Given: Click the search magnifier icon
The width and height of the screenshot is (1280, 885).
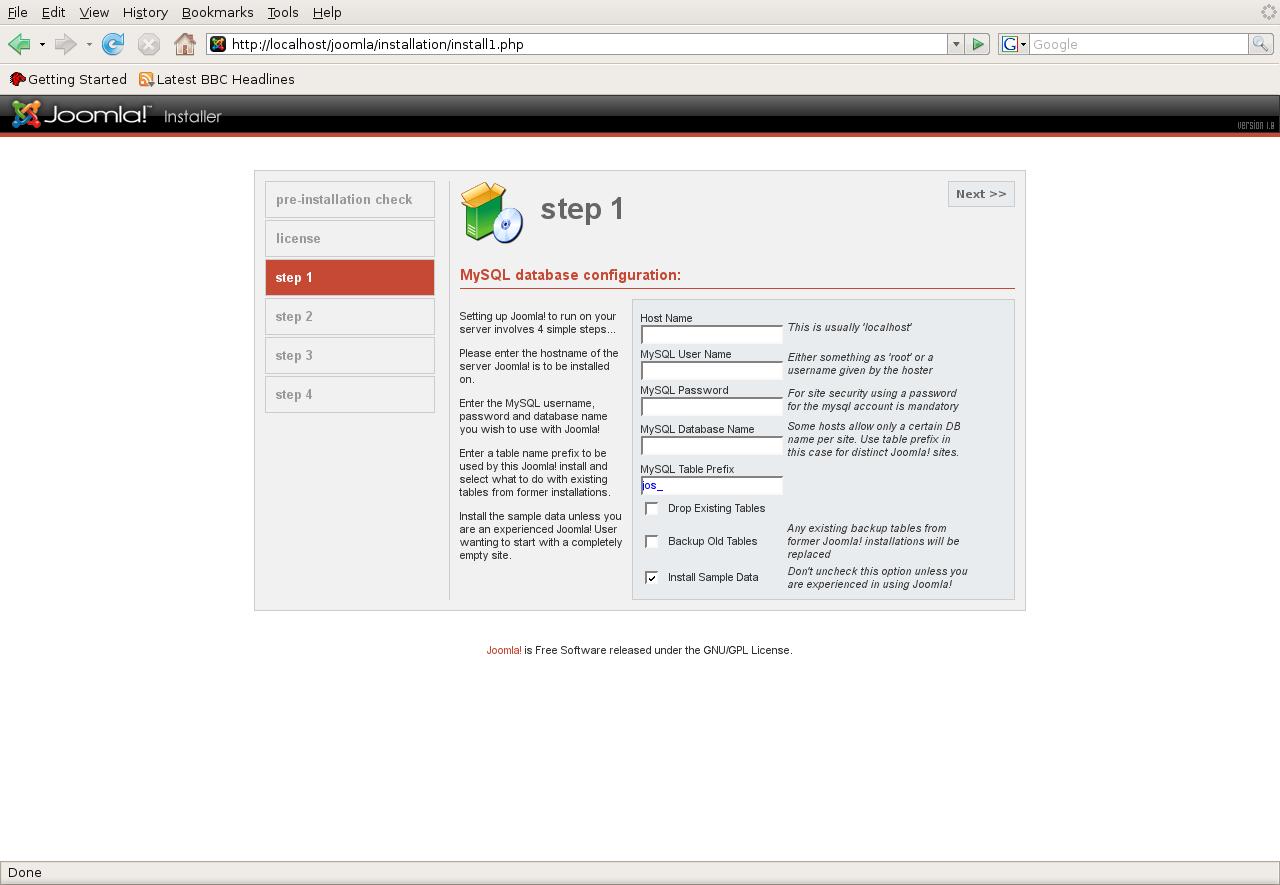Looking at the screenshot, I should pyautogui.click(x=1261, y=44).
